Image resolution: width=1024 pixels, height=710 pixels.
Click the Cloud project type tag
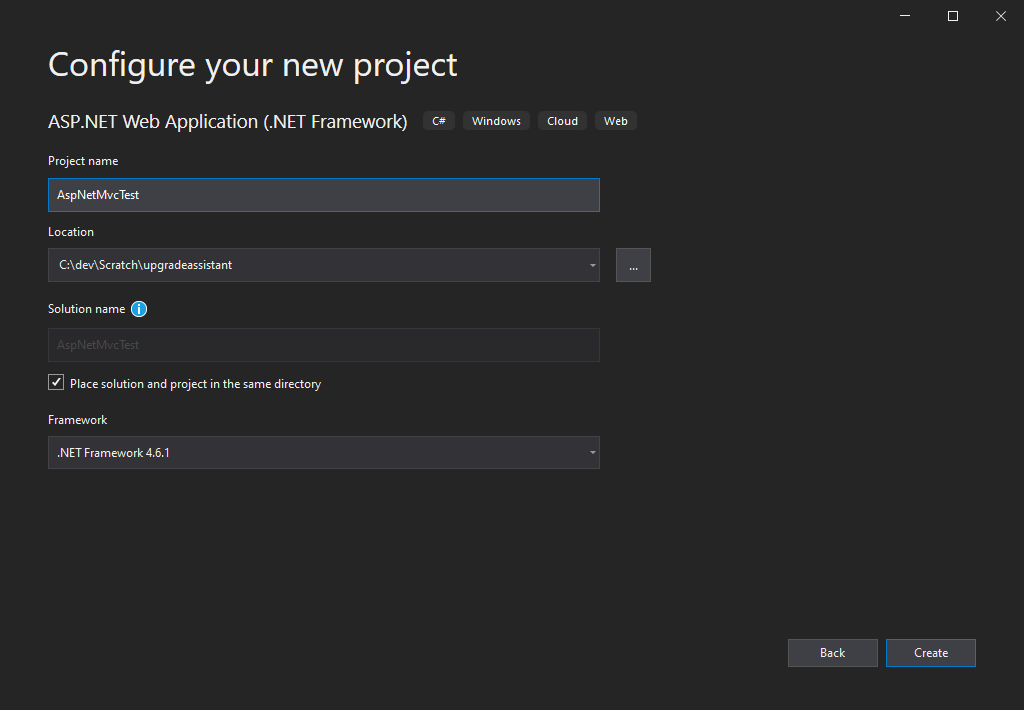coord(562,121)
